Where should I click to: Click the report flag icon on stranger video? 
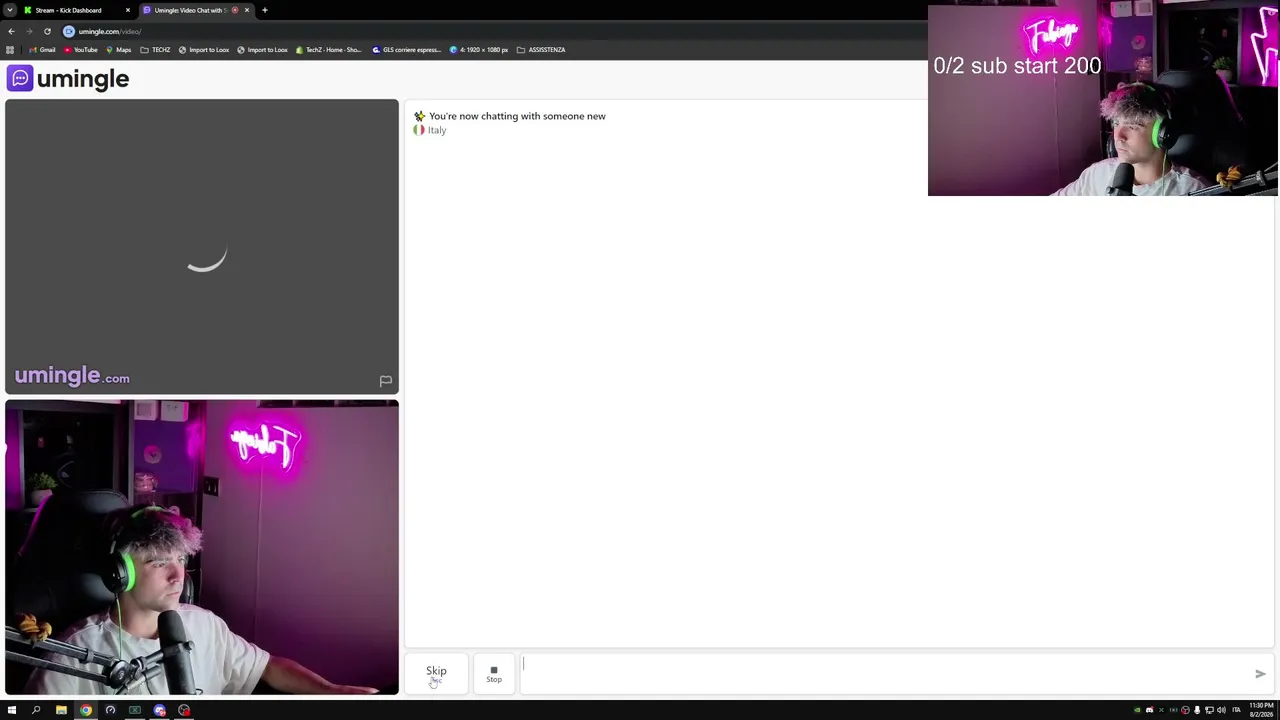click(x=385, y=381)
